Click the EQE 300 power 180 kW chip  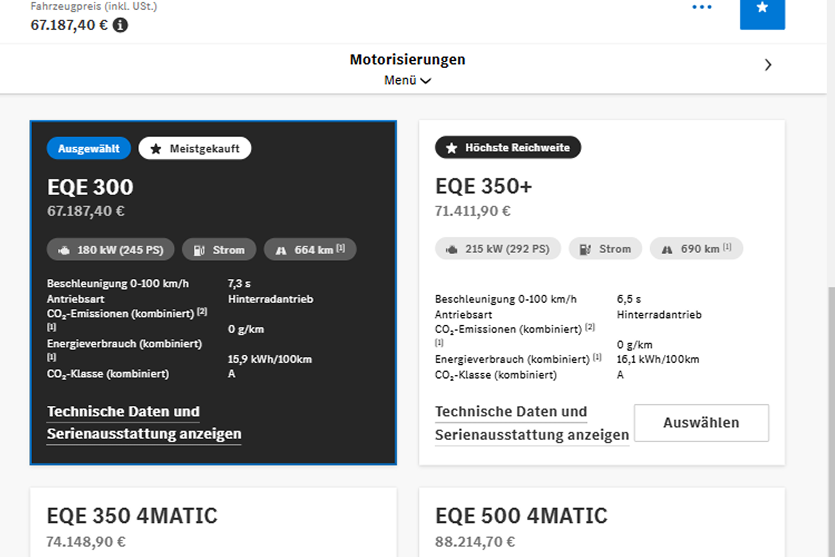111,250
